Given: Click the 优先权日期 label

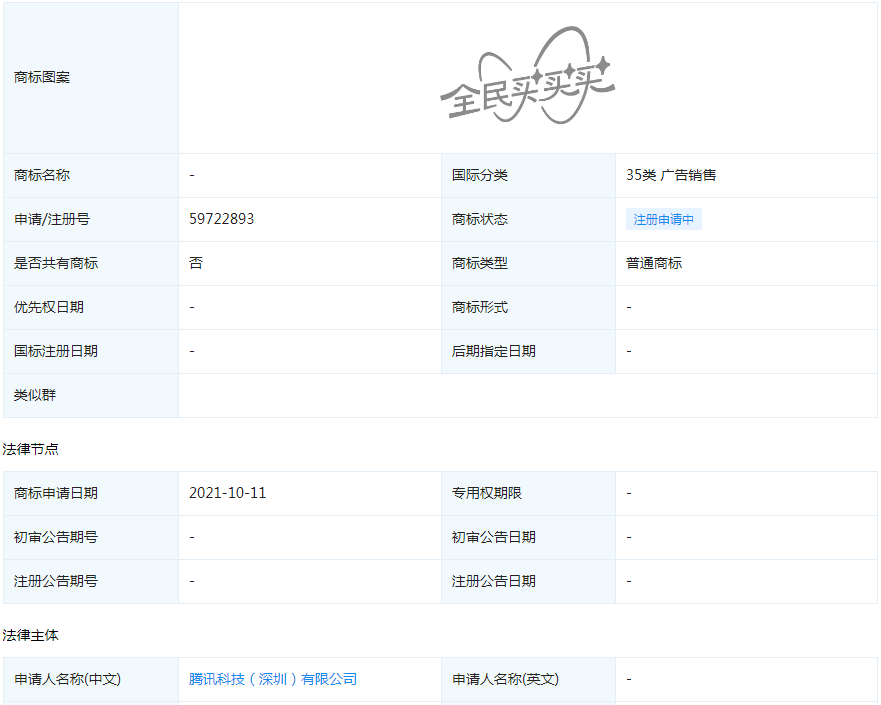Looking at the screenshot, I should [49, 307].
